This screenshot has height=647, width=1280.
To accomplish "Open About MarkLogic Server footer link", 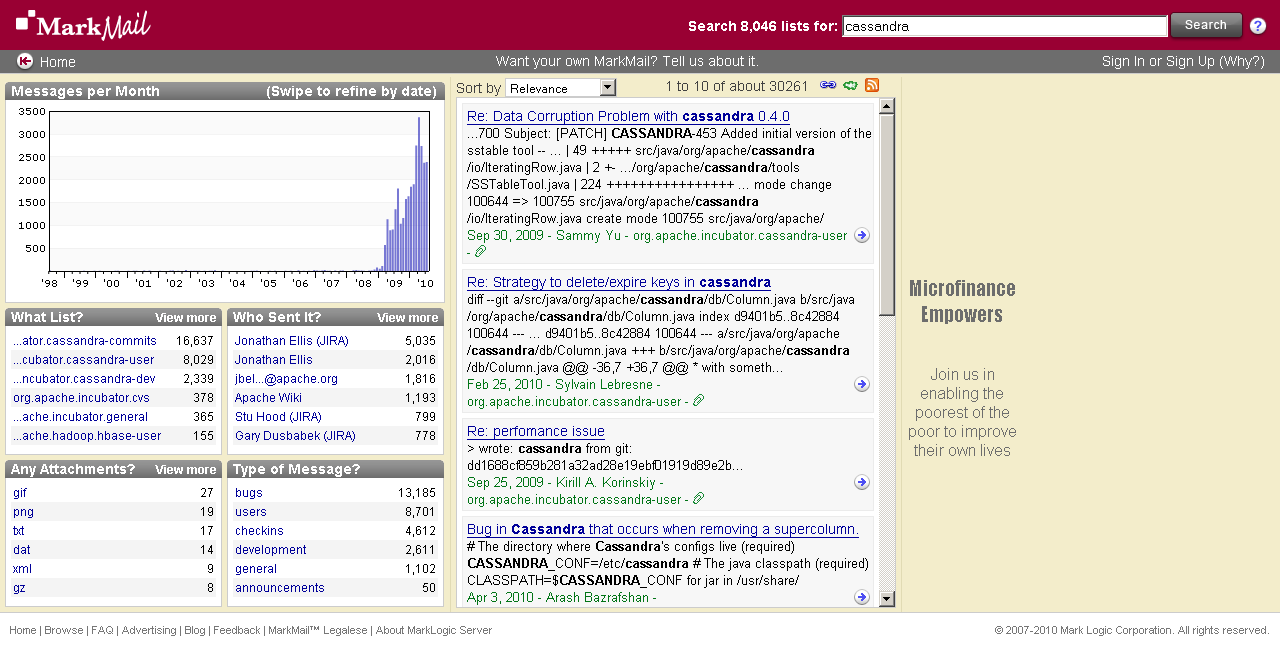I will 434,631.
